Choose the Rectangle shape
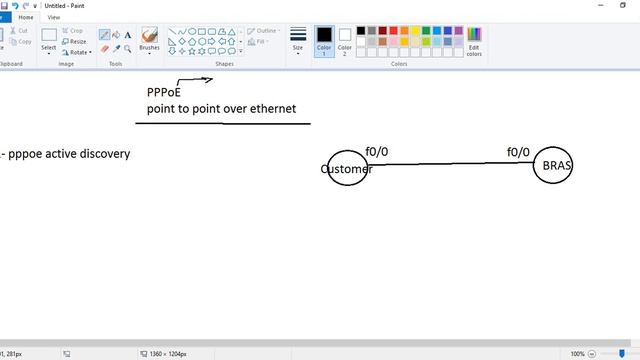Image resolution: width=640 pixels, height=360 pixels. tap(202, 32)
